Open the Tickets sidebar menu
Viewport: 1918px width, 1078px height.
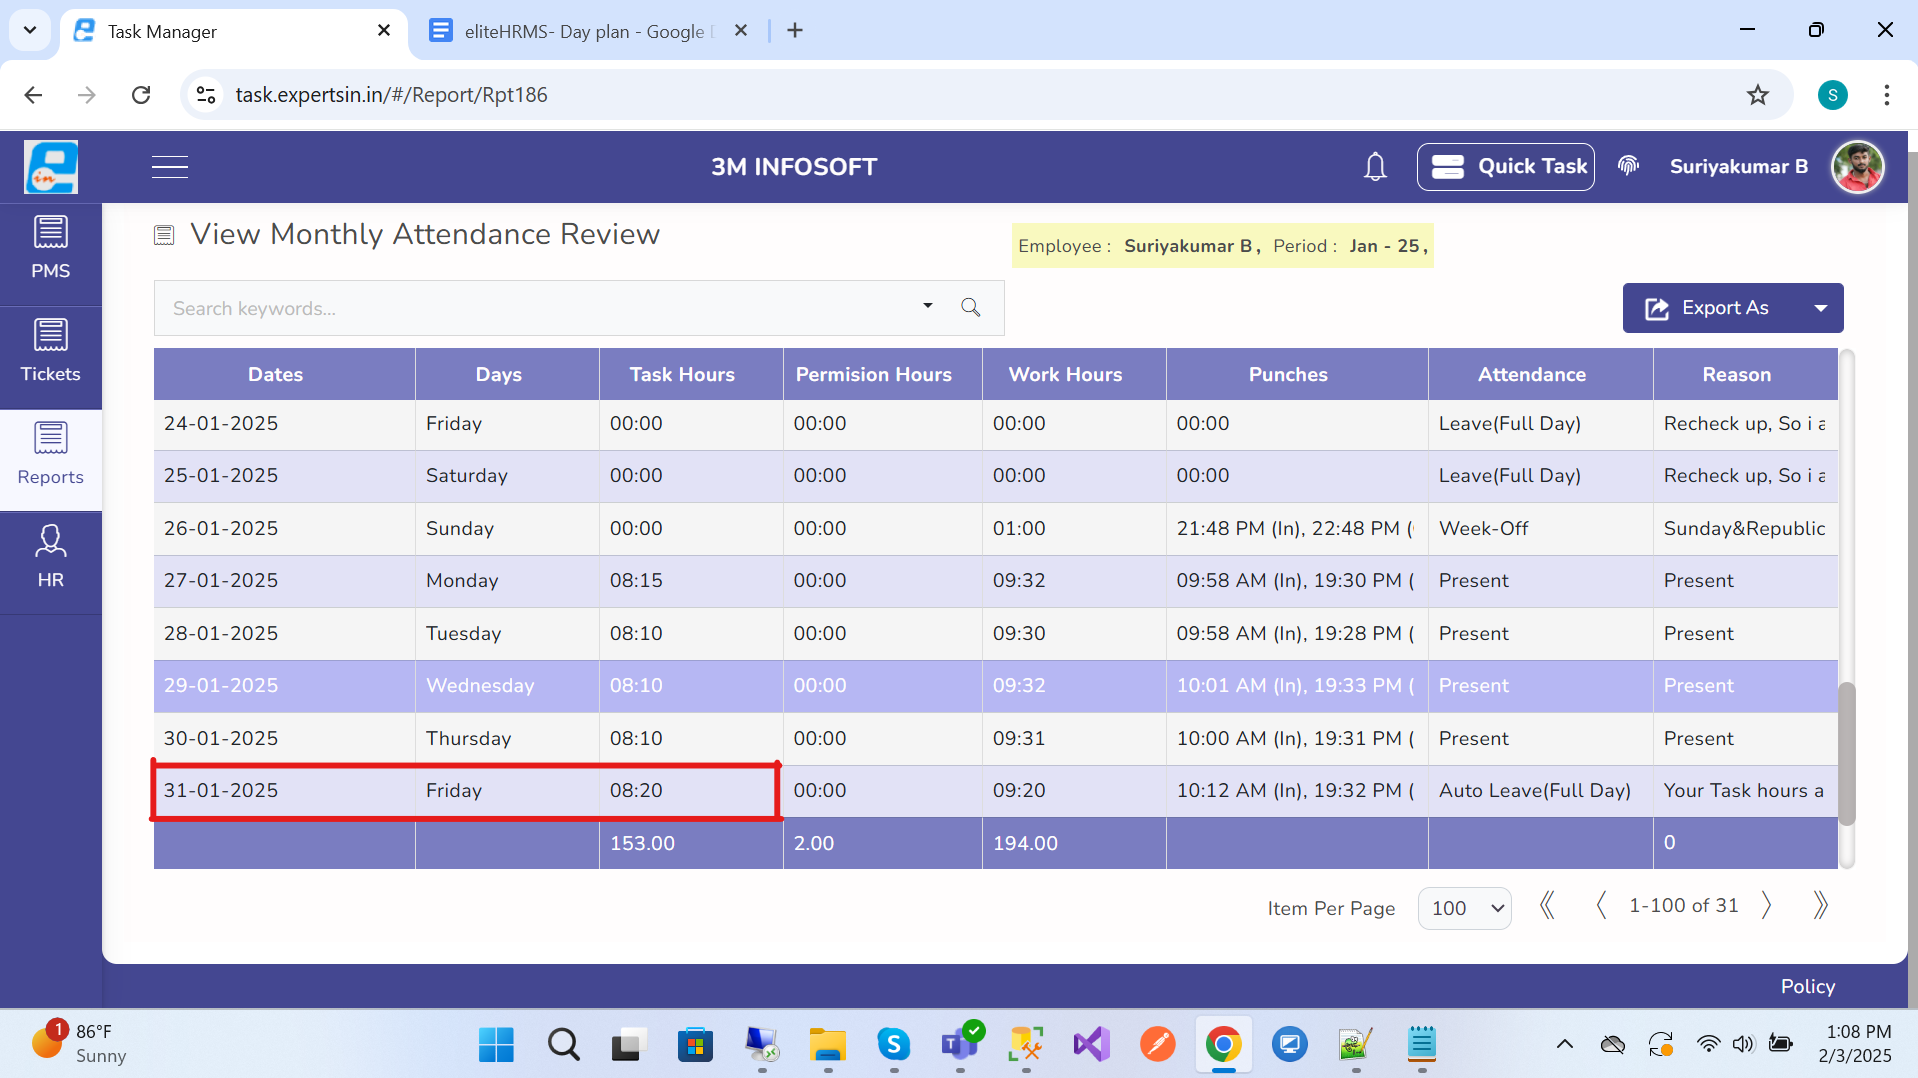[51, 352]
